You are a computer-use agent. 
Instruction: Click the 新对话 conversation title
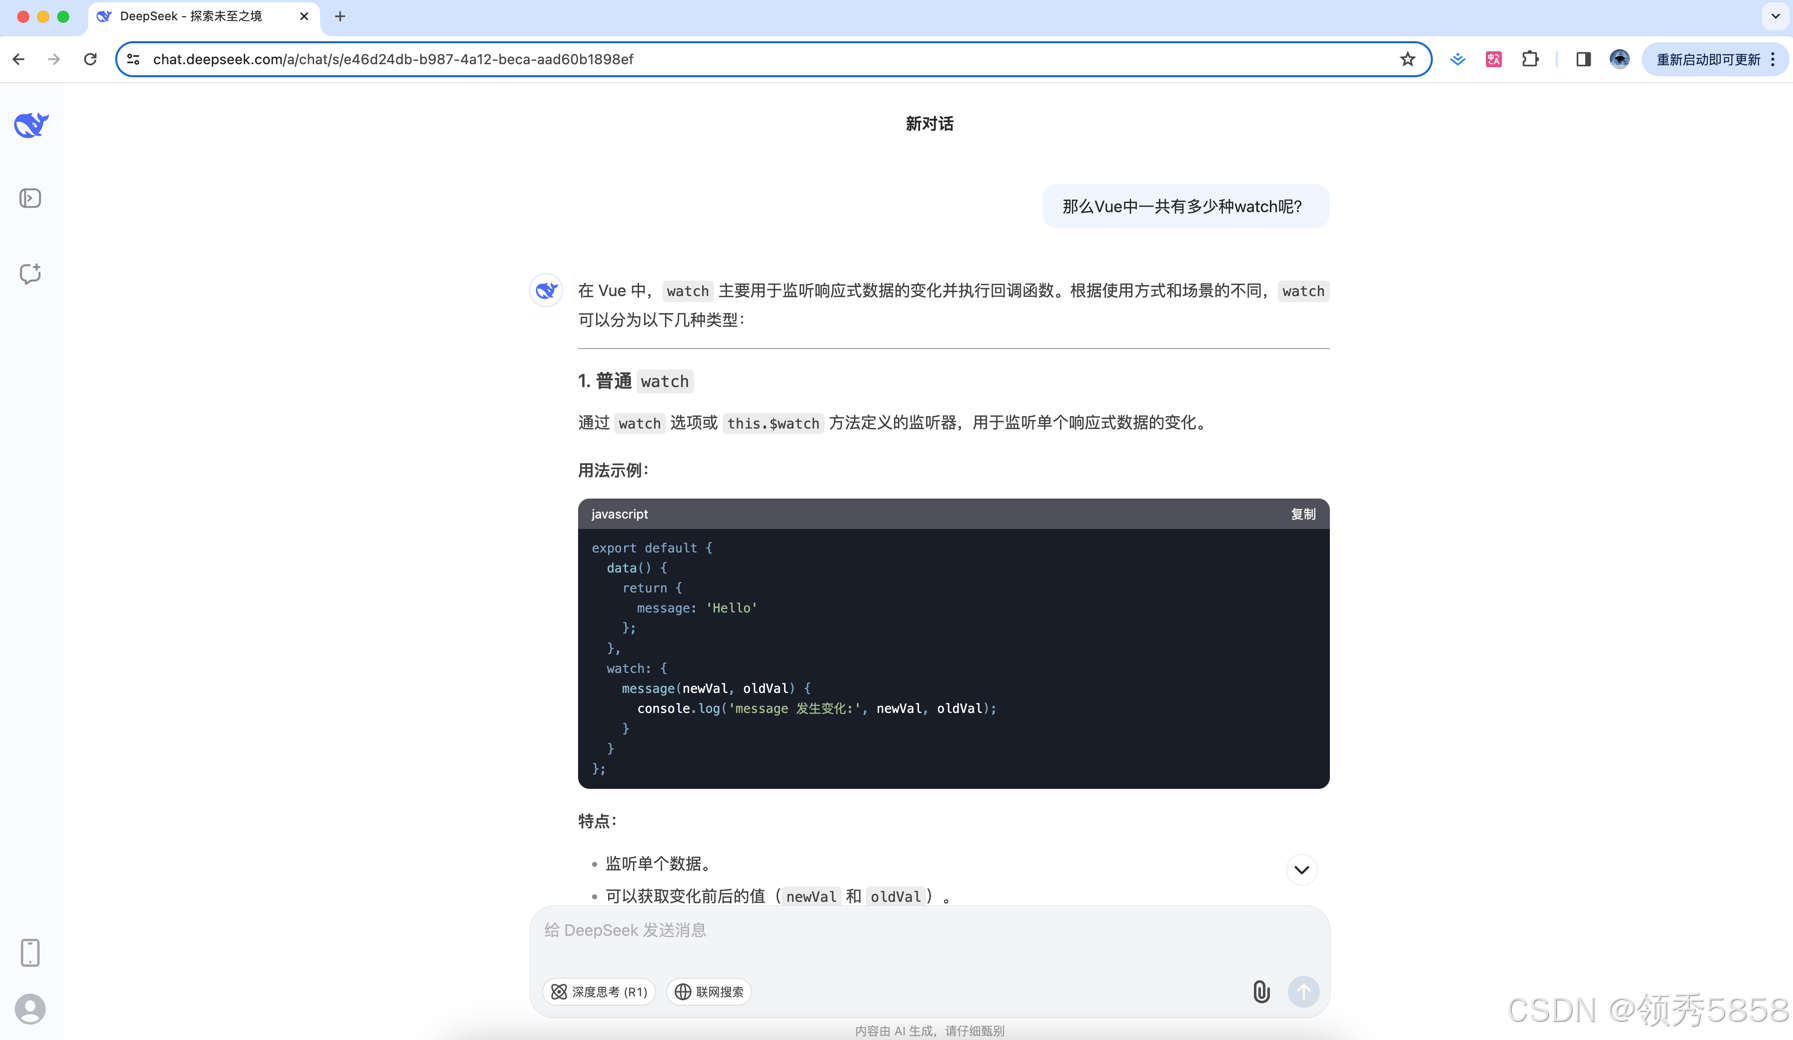pos(929,124)
